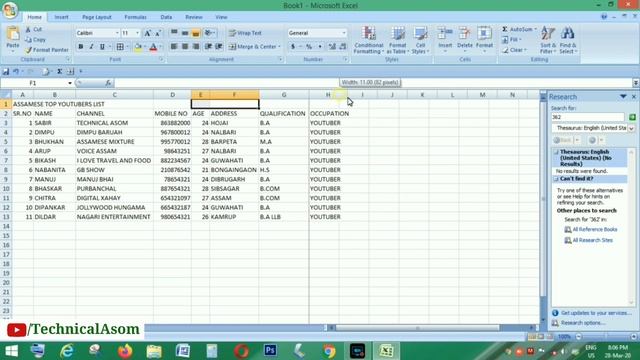Viewport: 640px width, 360px height.
Task: Click the AutoSum sigma icon in ribbon
Action: (x=505, y=29)
